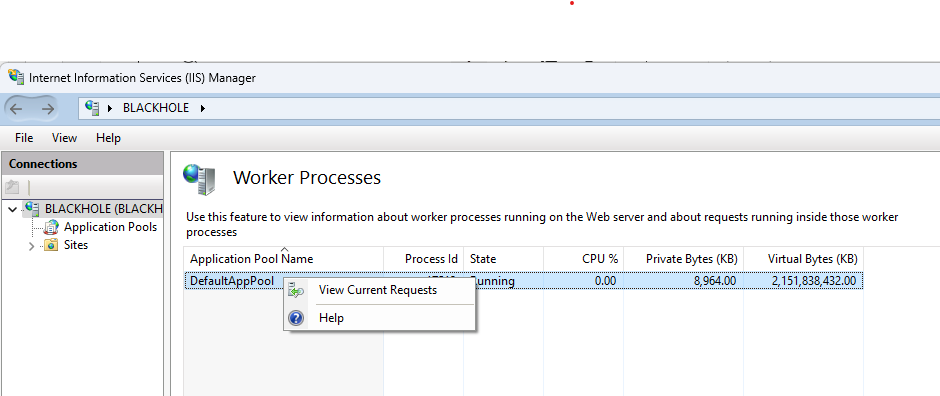Viewport: 940px width, 396px height.
Task: Collapse the BLACKHOLE server node
Action: (x=13, y=209)
